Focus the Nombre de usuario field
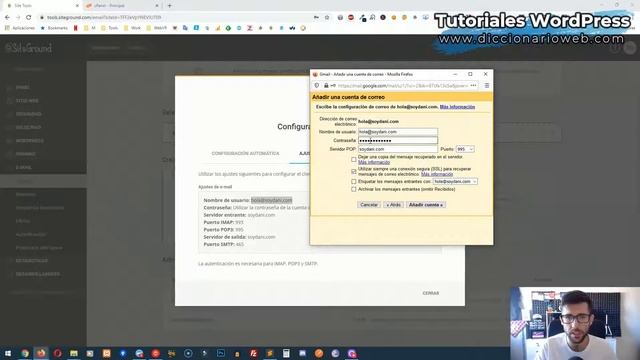 398,132
